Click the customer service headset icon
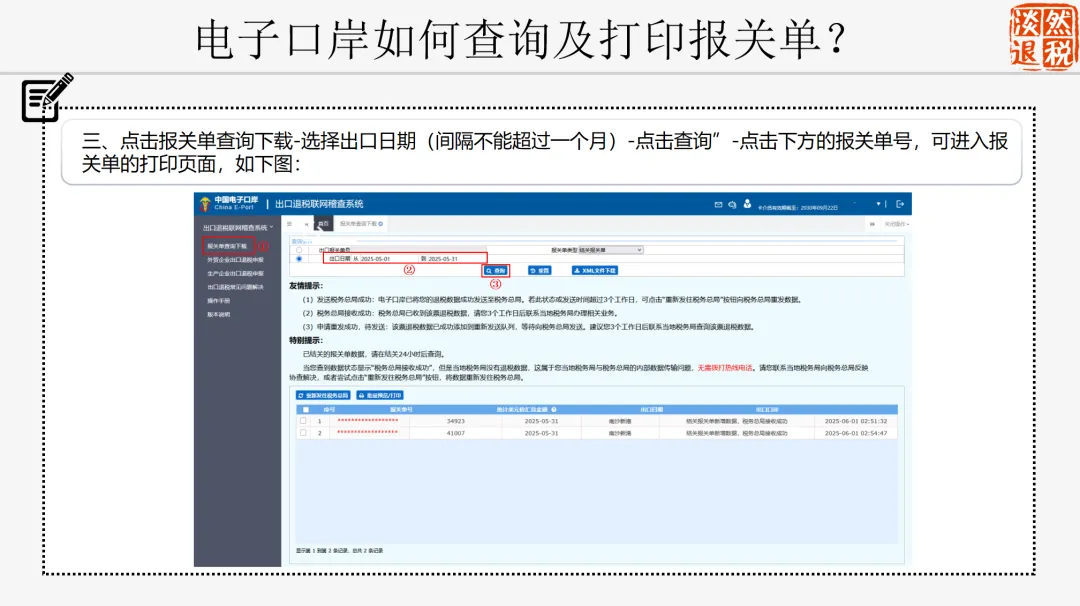The height and width of the screenshot is (606, 1080). 732,205
